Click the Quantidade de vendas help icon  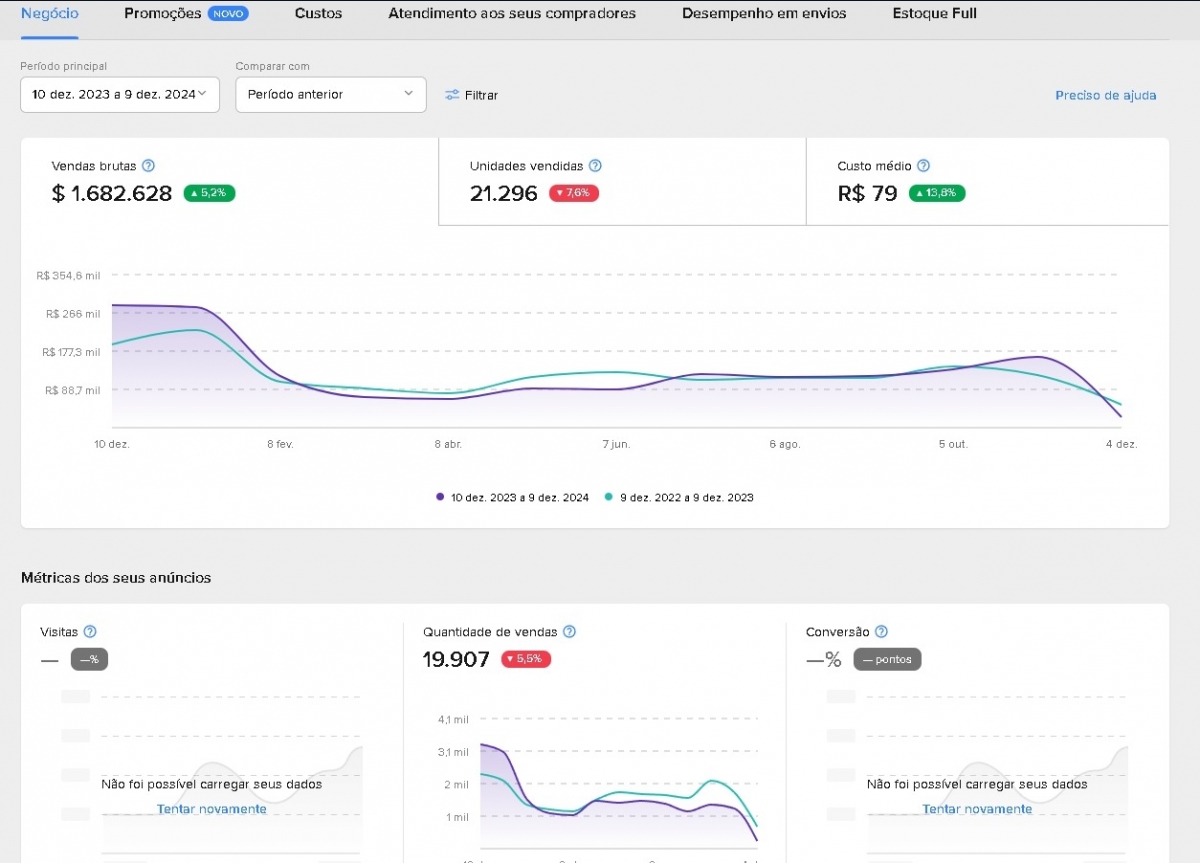569,632
